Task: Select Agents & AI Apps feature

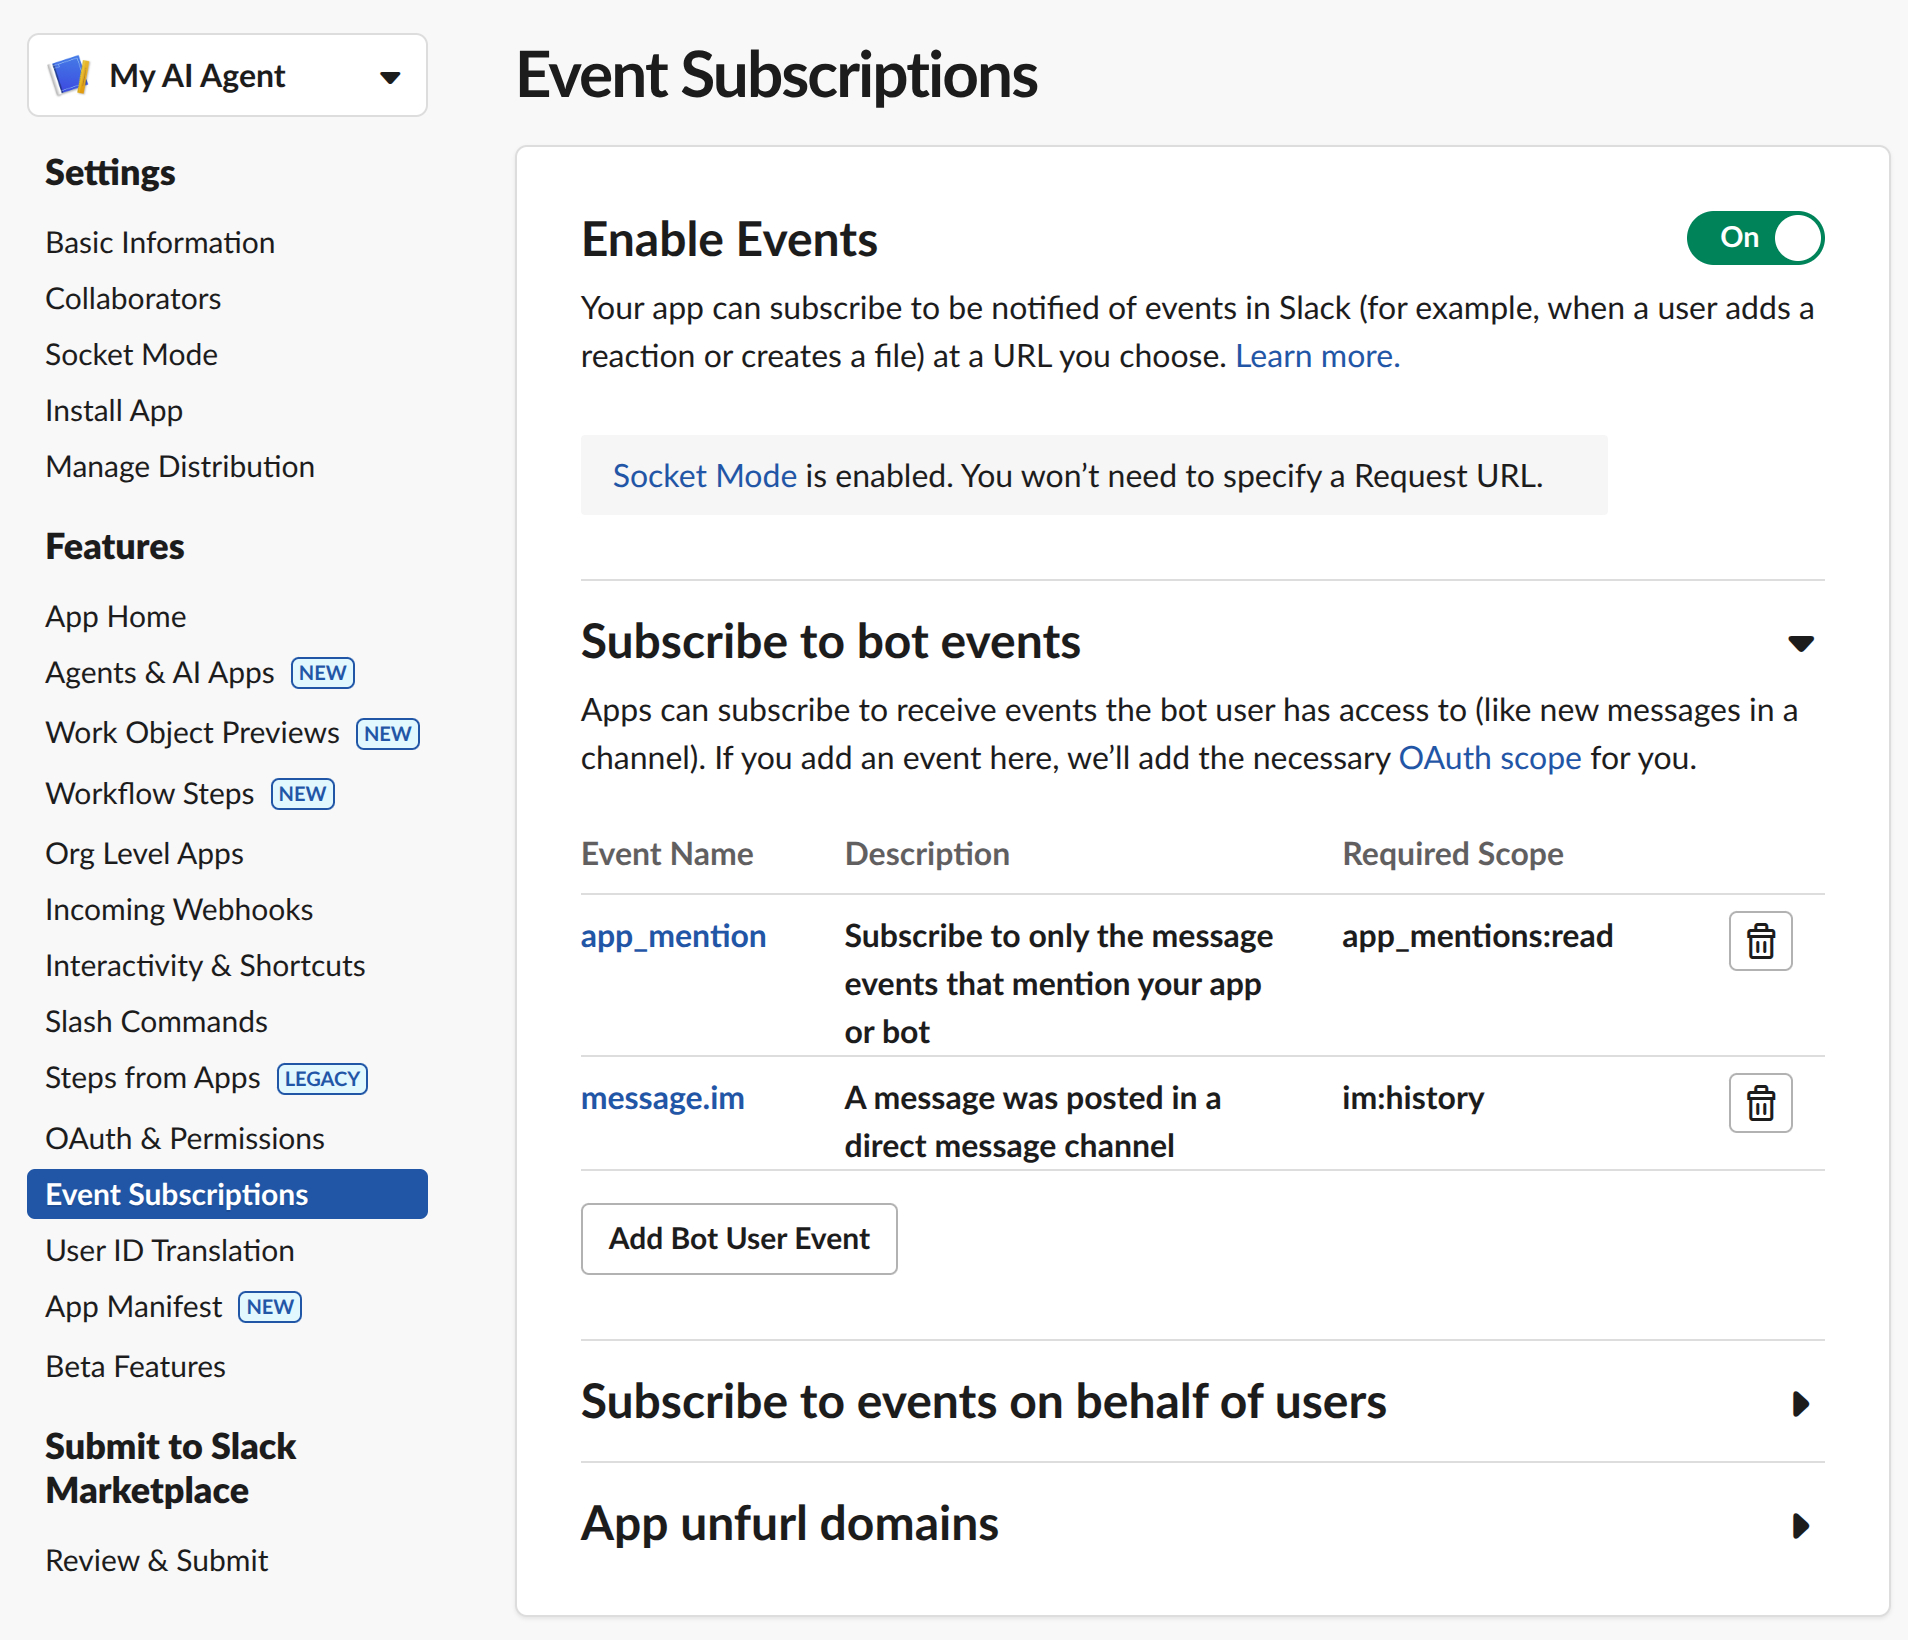Action: click(159, 672)
